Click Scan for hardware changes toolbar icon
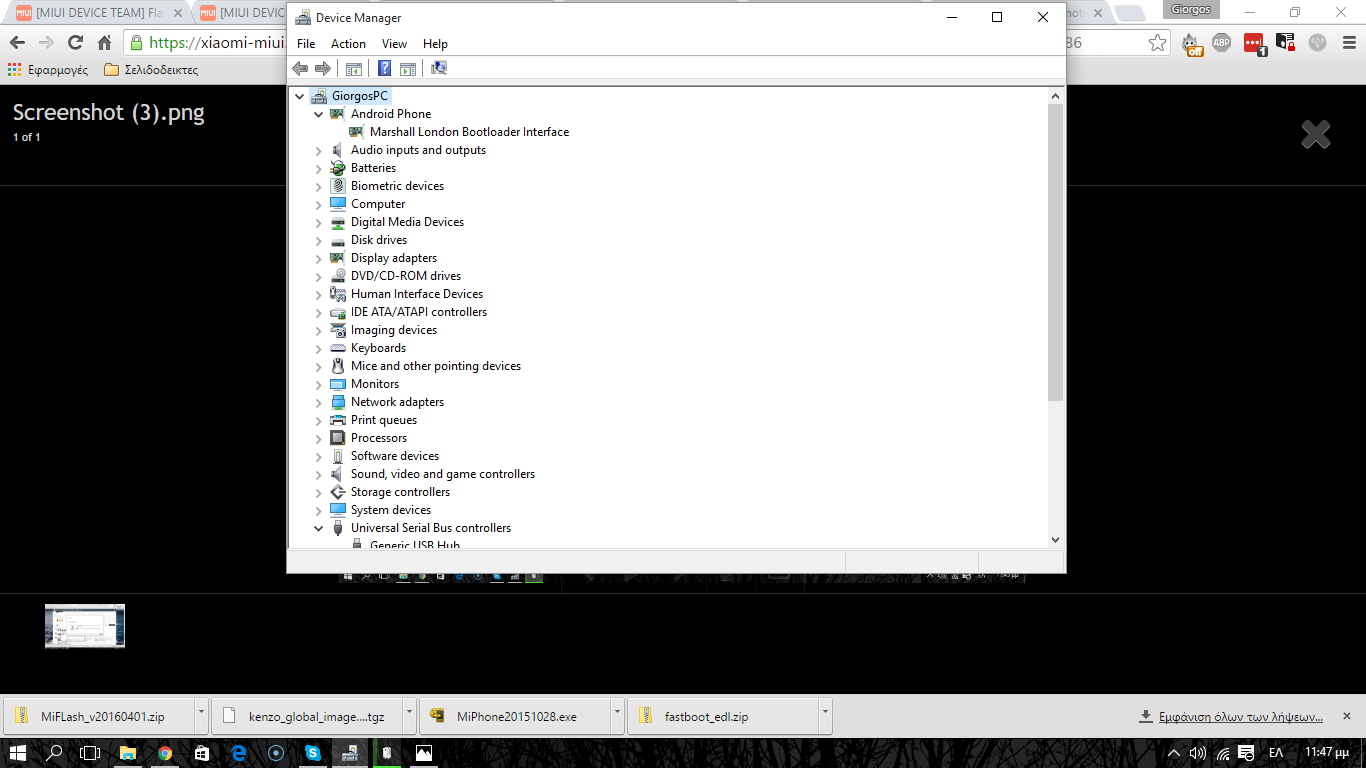The width and height of the screenshot is (1366, 768). point(439,68)
